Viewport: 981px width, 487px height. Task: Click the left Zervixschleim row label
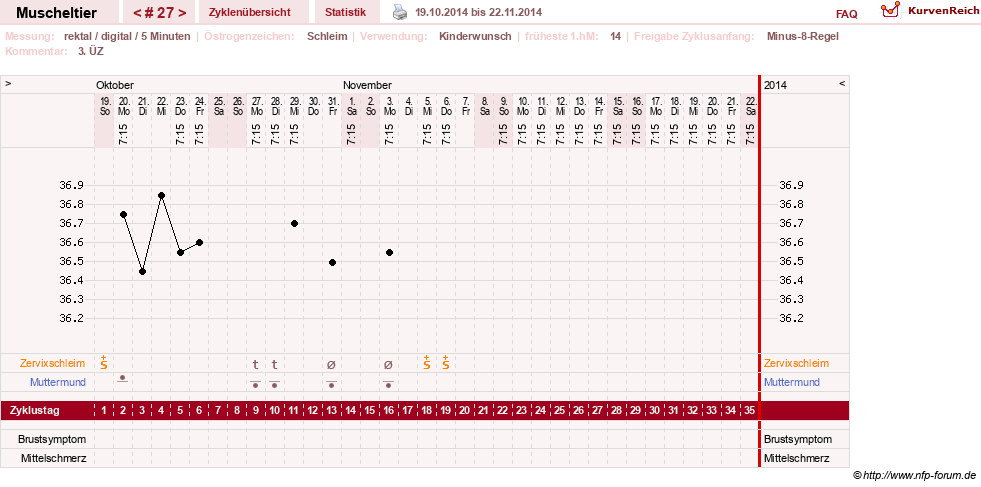[53, 363]
